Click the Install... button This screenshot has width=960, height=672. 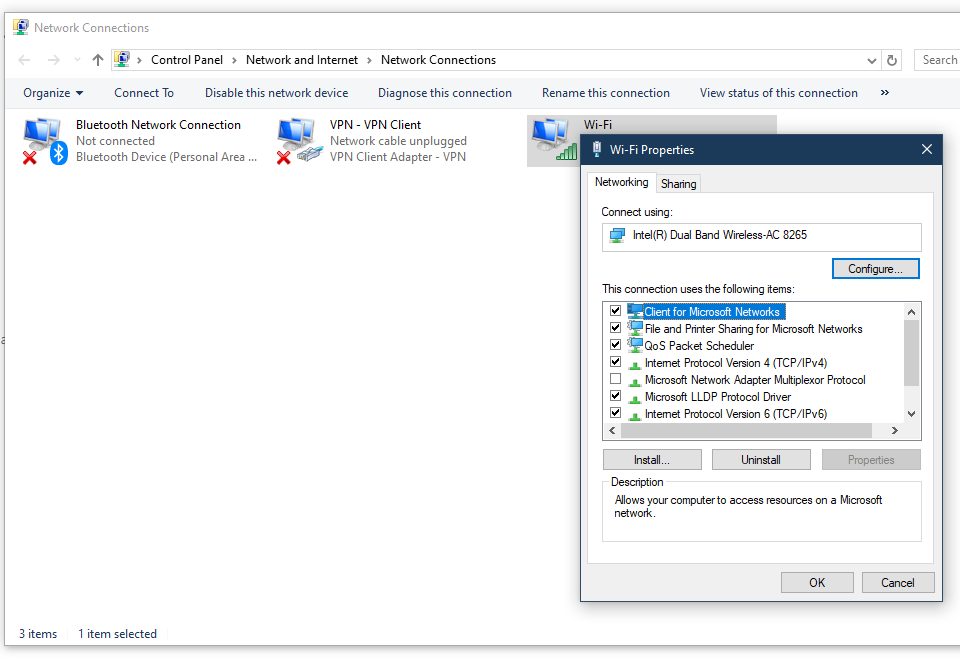tap(652, 460)
